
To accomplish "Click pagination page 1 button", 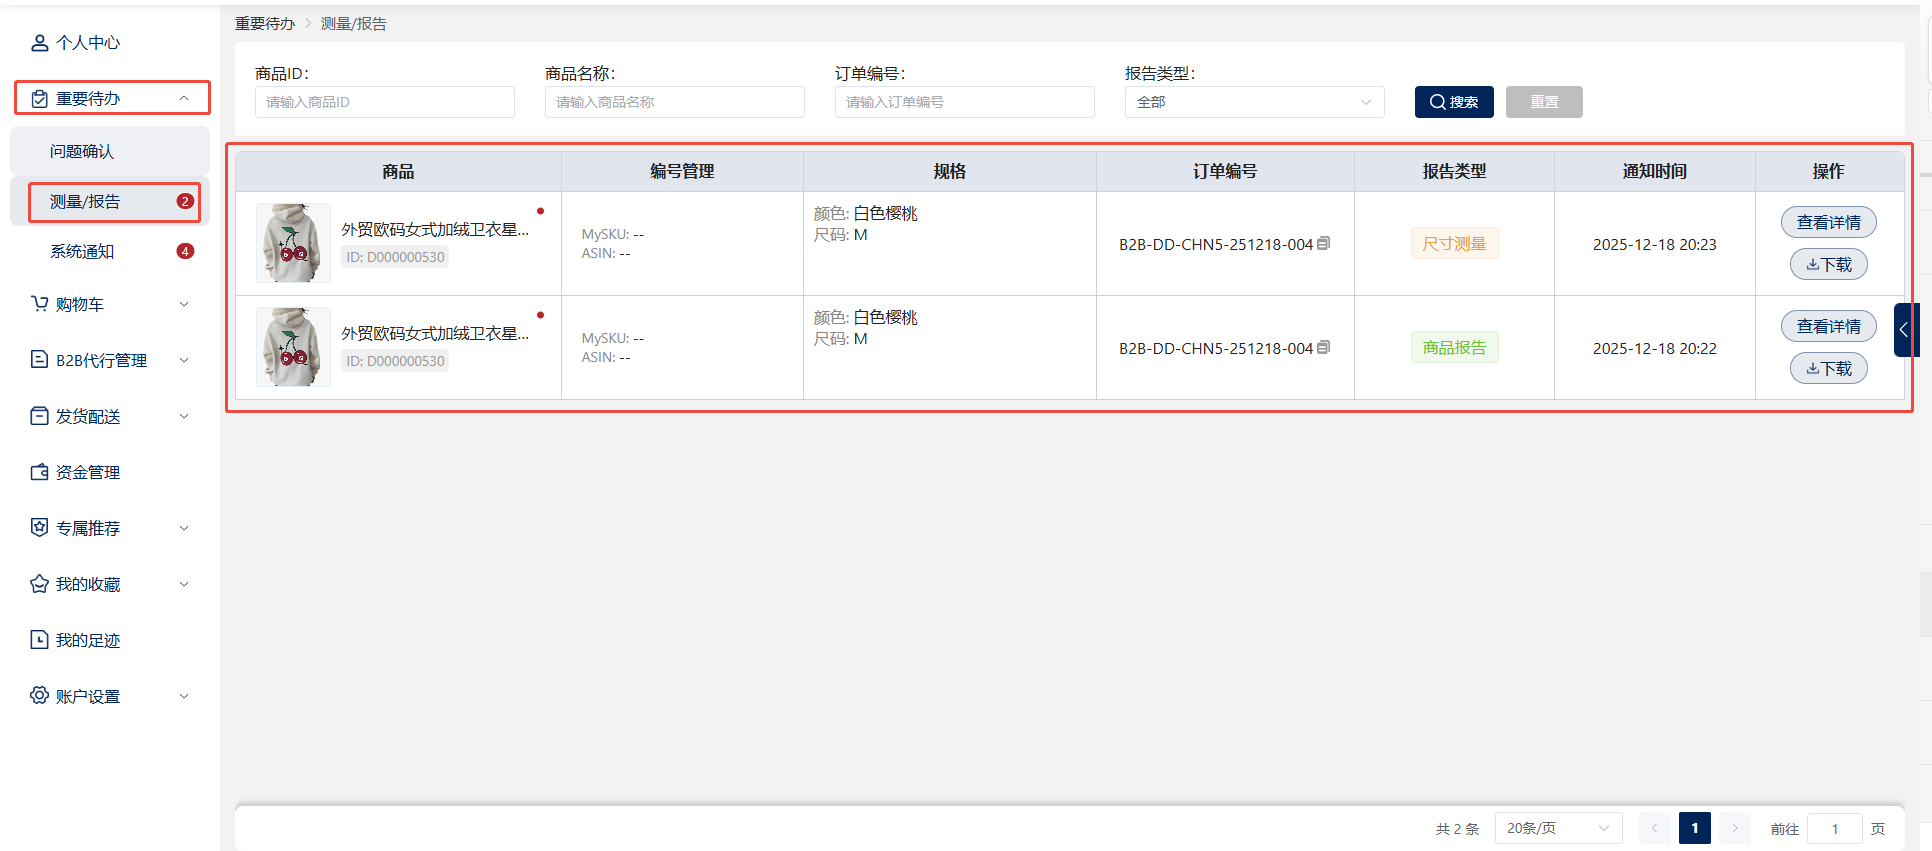I will point(1695,828).
